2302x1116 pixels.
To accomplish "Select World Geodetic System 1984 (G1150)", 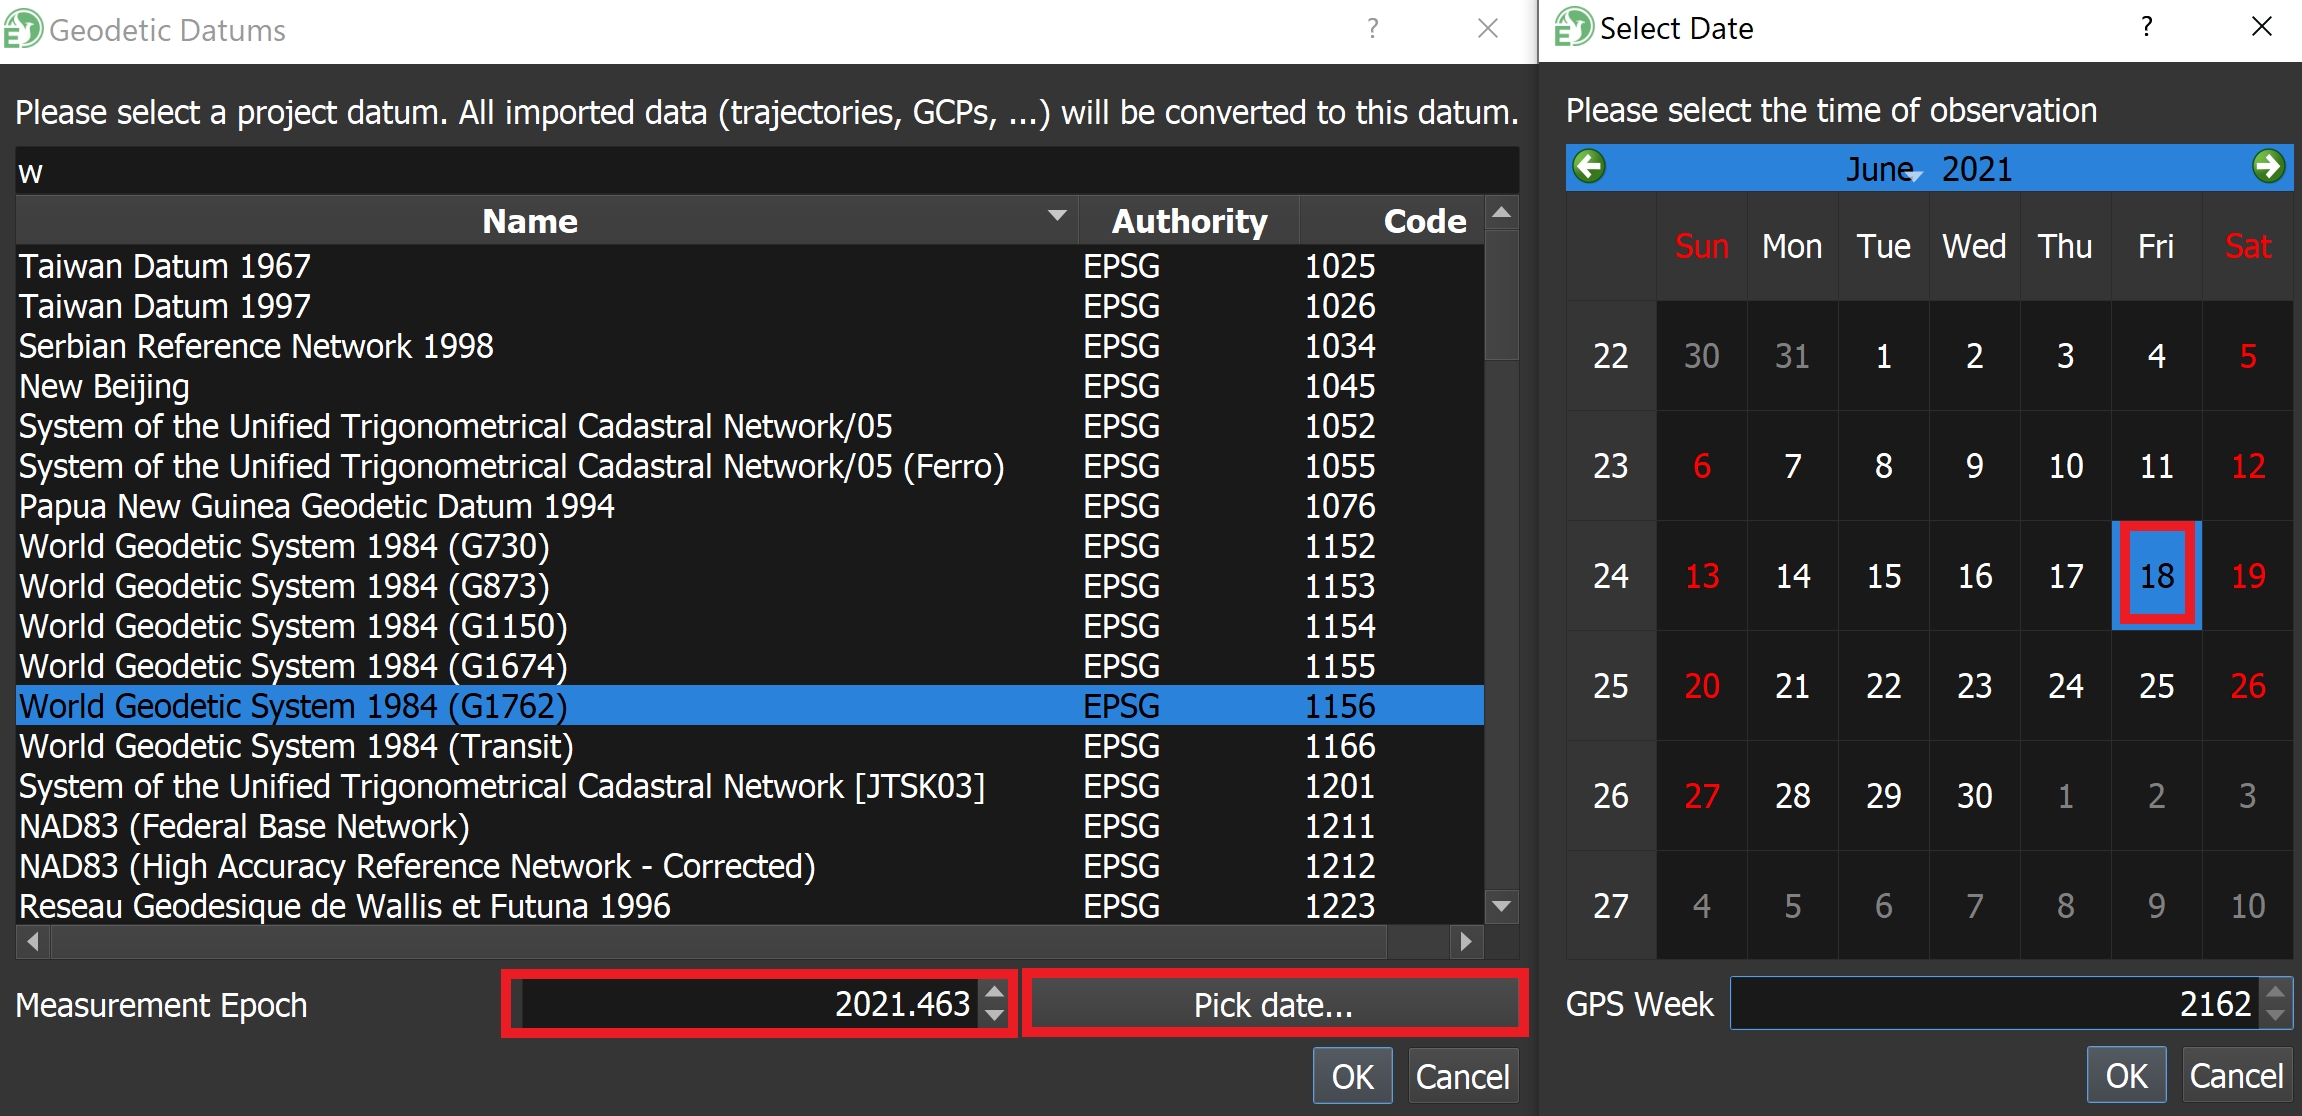I will point(749,626).
